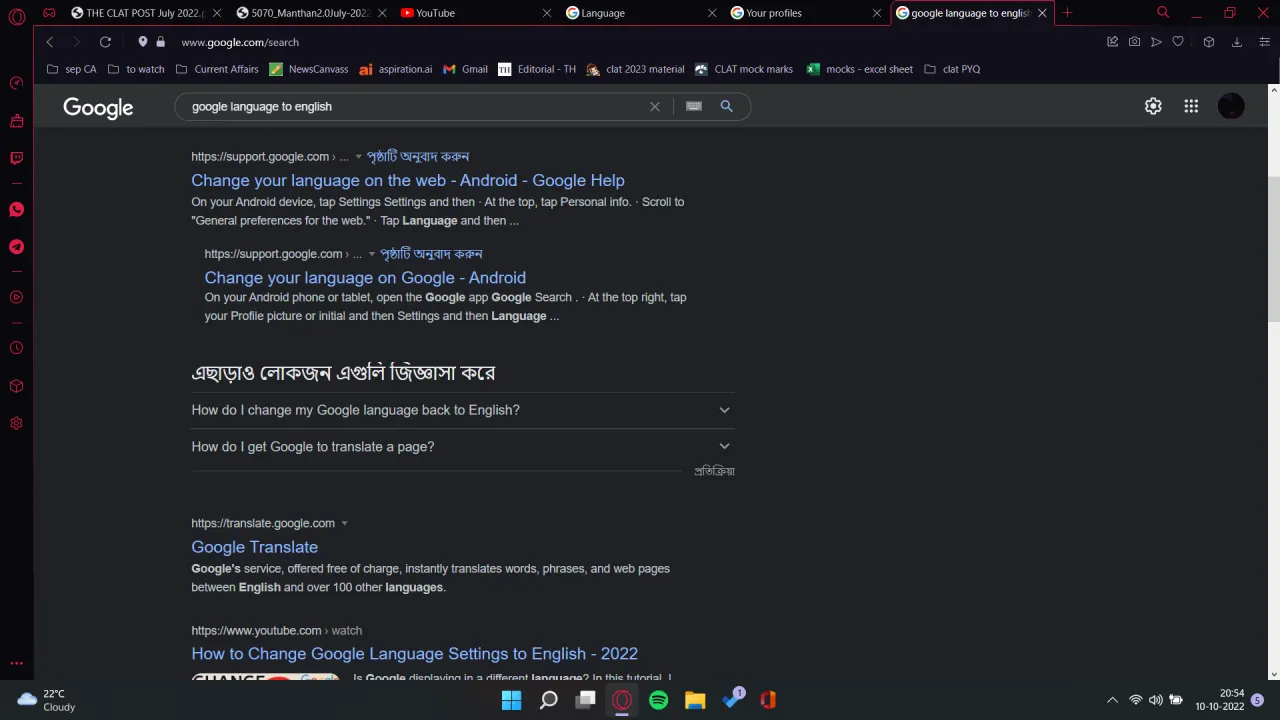
Task: Expand 'How do I change my Google language back to English?'
Action: (x=724, y=410)
